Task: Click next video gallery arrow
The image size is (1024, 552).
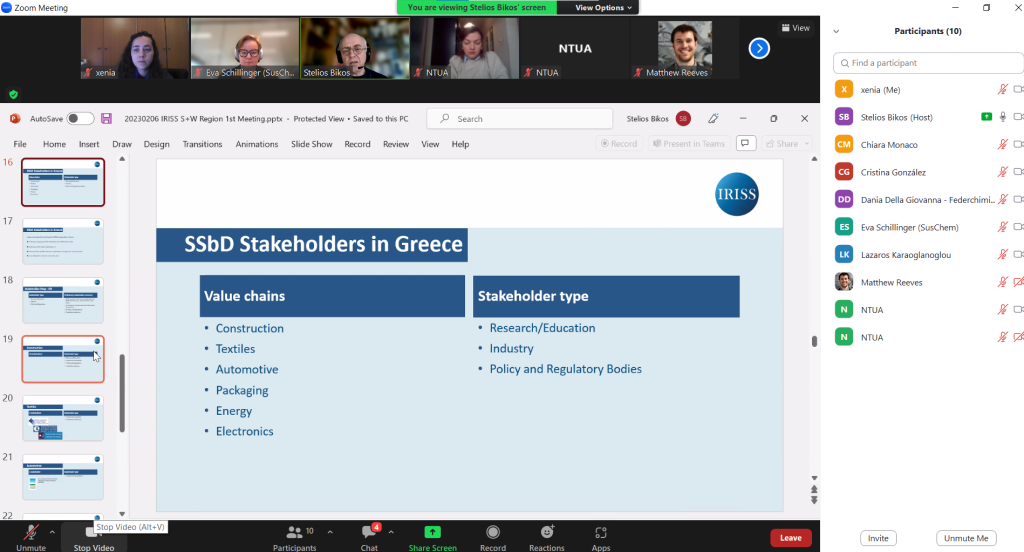Action: click(759, 48)
